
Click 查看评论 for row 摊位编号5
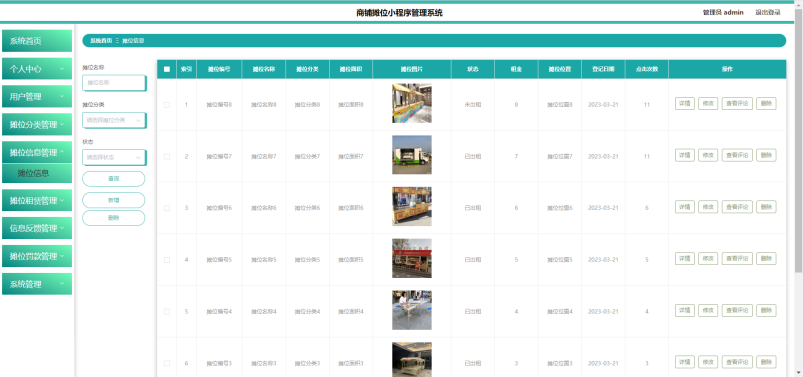click(x=737, y=259)
